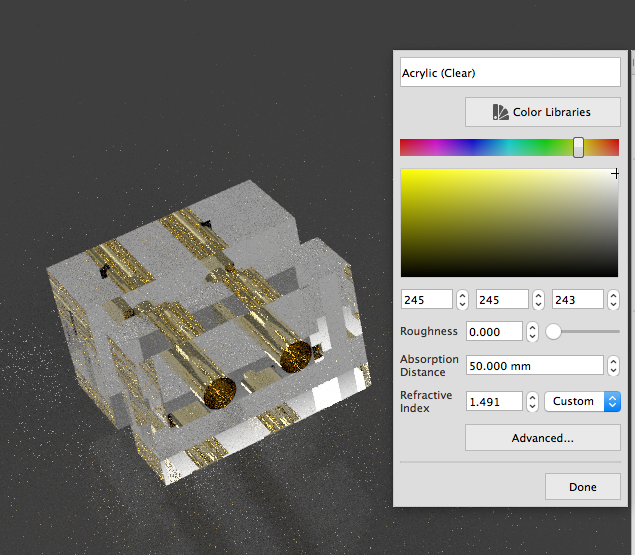Screen dimensions: 635x555
Task: Click the Roughness stepper arrows
Action: 533,332
